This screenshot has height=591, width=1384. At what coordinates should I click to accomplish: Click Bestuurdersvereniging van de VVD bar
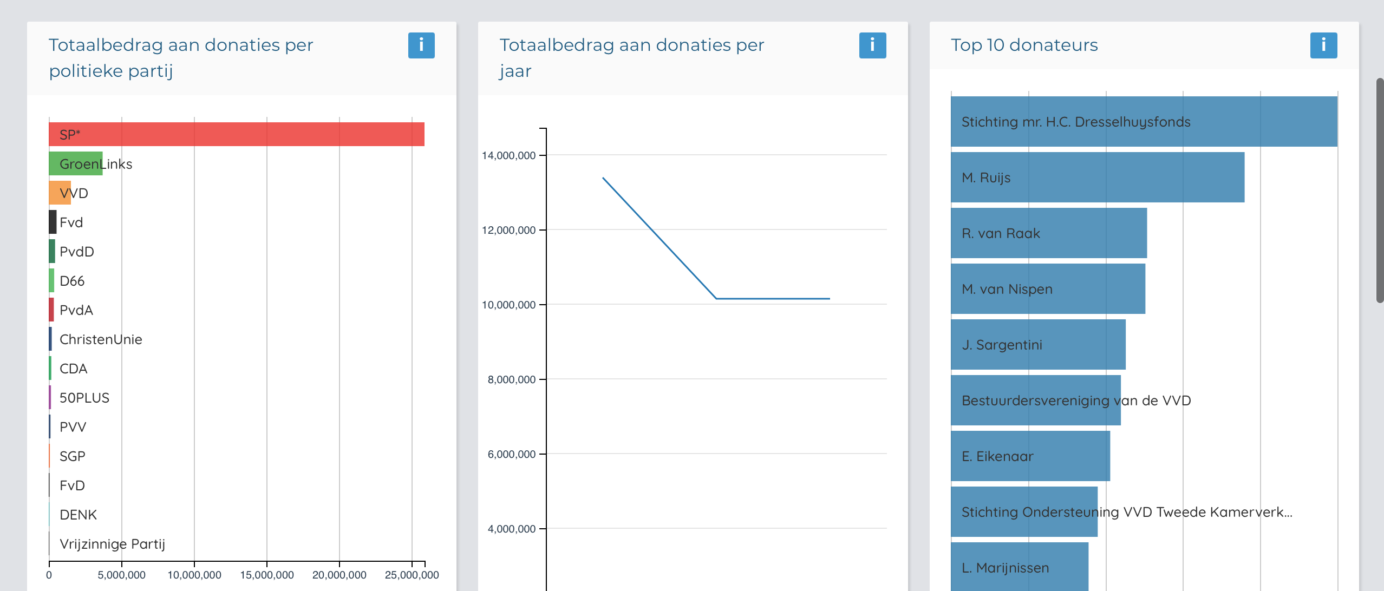pos(1036,400)
